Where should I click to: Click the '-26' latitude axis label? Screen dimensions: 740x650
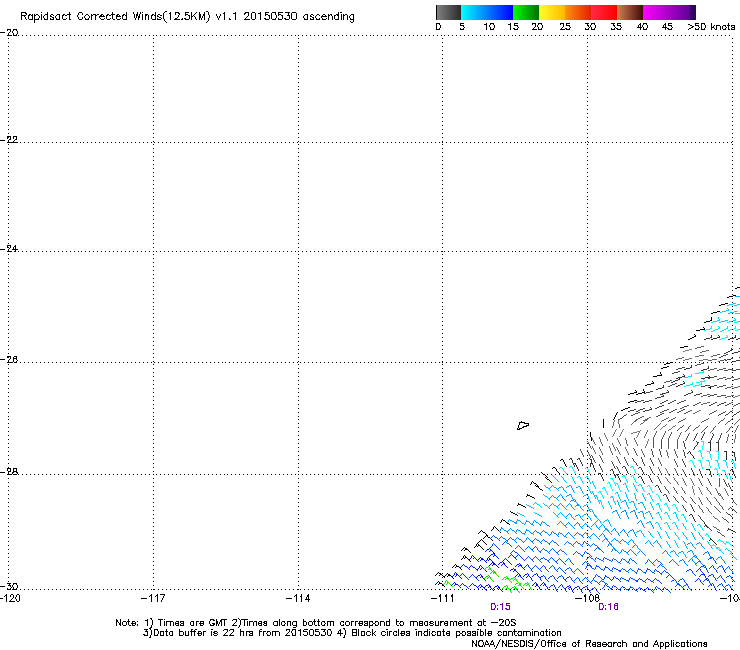click(x=9, y=360)
